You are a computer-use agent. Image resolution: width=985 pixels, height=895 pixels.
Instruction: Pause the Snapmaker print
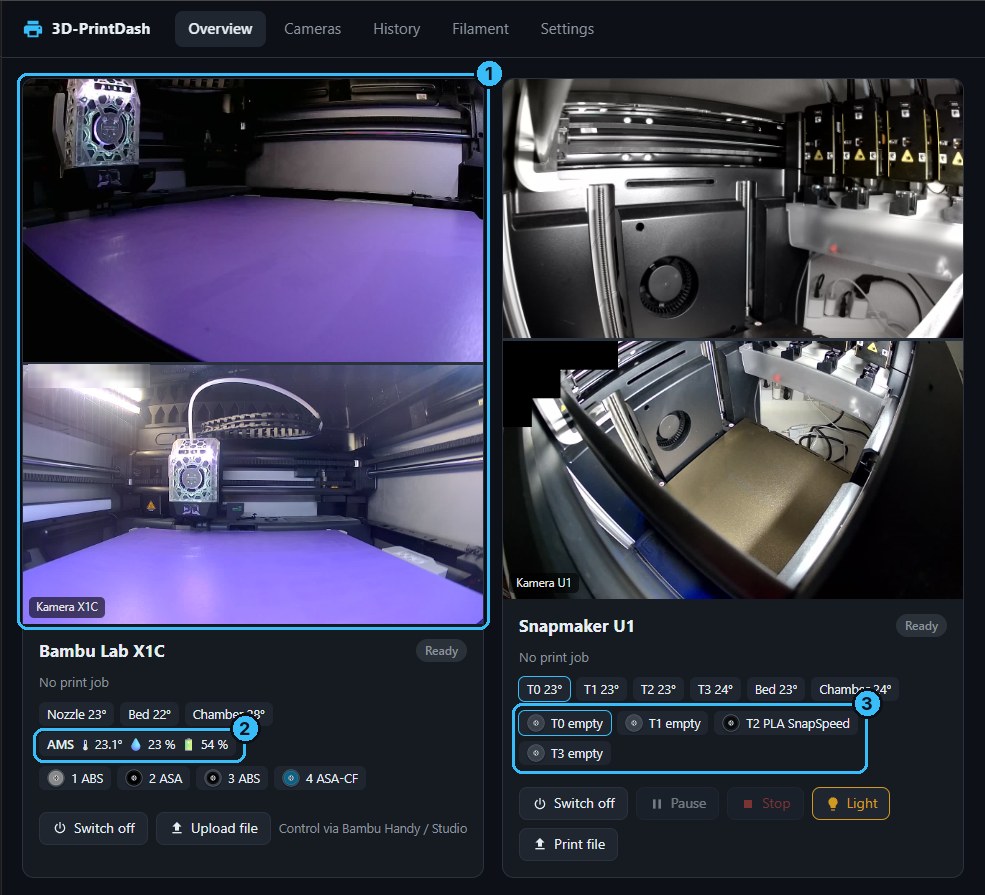(677, 803)
